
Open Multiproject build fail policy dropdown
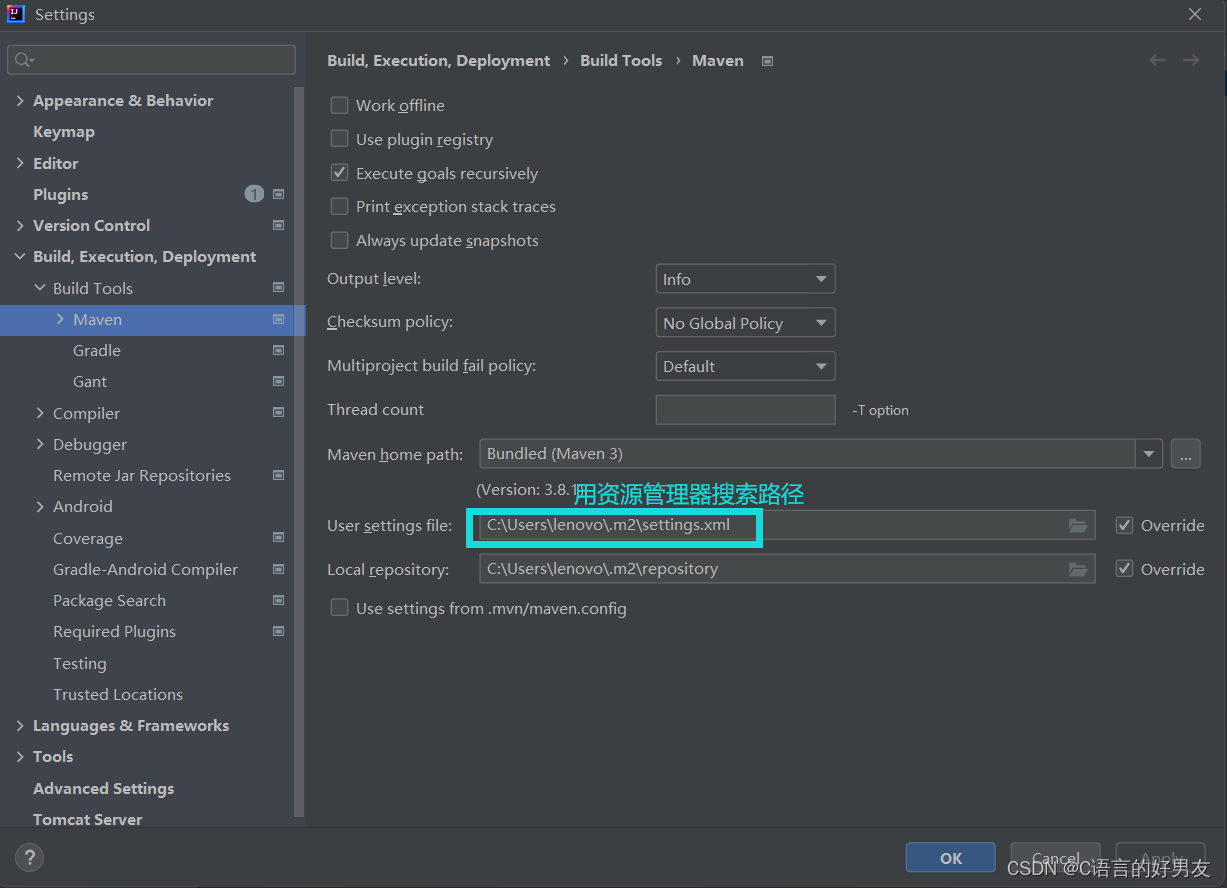point(745,366)
